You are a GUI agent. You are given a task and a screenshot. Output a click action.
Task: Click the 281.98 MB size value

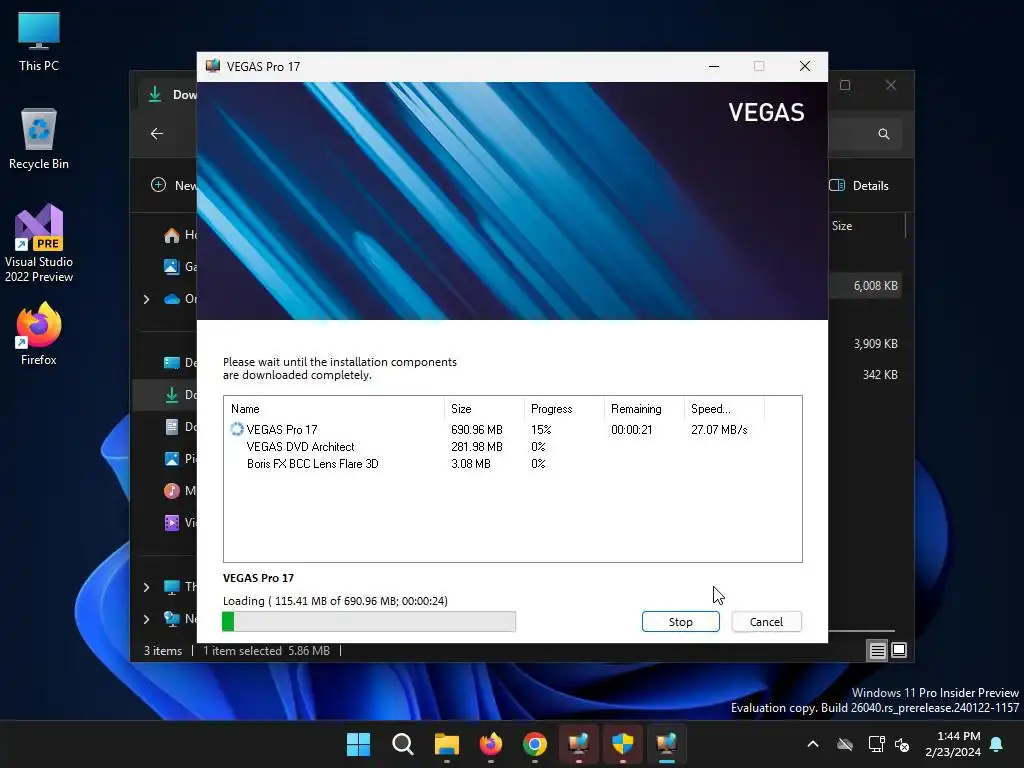(x=477, y=447)
